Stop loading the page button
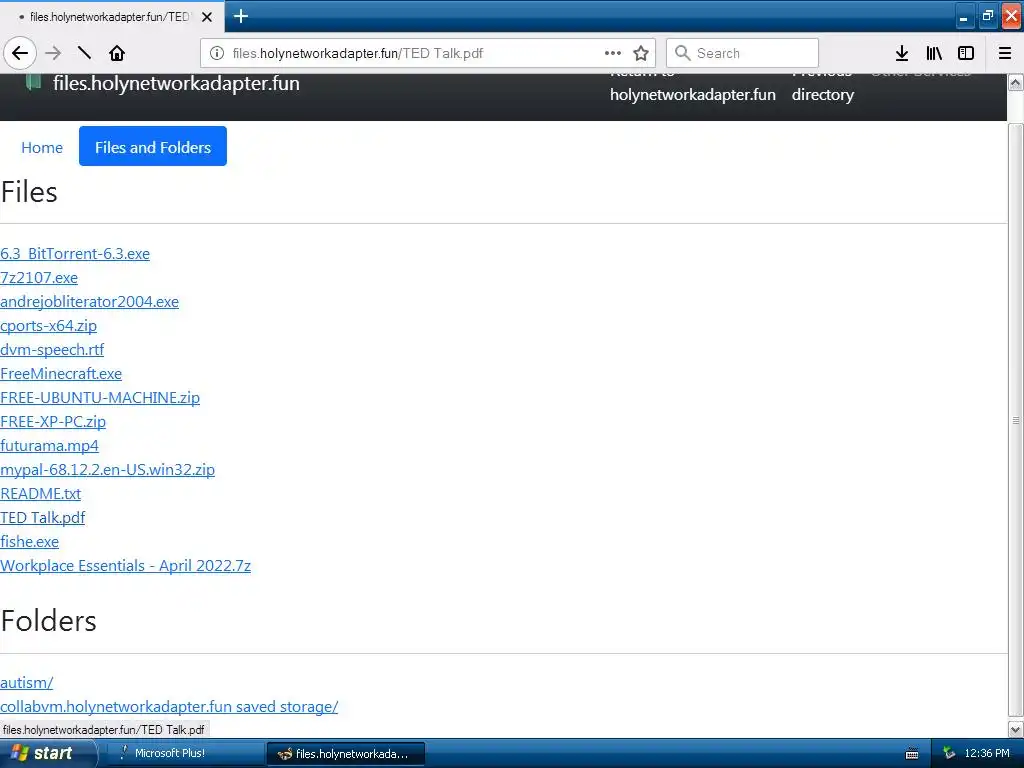The width and height of the screenshot is (1024, 768). (84, 53)
